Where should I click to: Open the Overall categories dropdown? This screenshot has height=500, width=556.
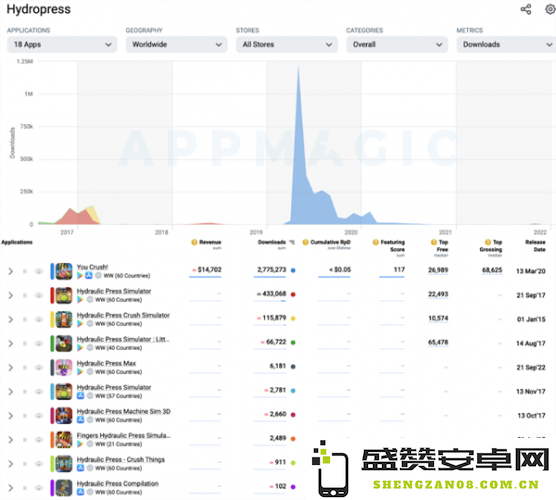(397, 45)
